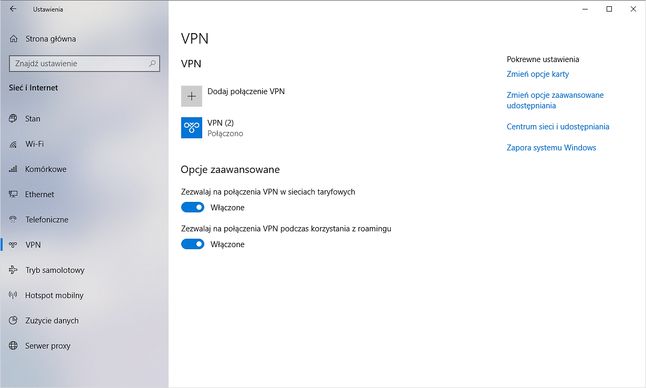The image size is (646, 388).
Task: Click the globe icon for Serwer proxy
Action: [x=13, y=345]
